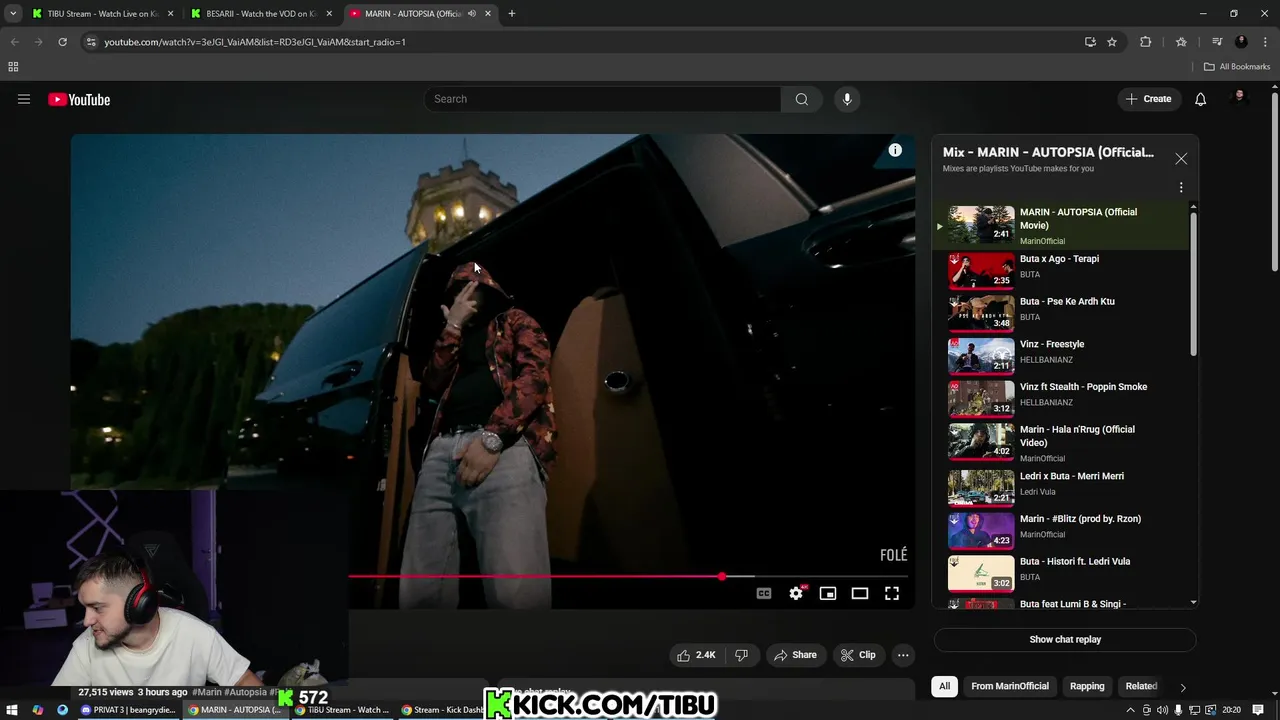Close the TIBU Stream tab
This screenshot has height=720, width=1280.
170,14
